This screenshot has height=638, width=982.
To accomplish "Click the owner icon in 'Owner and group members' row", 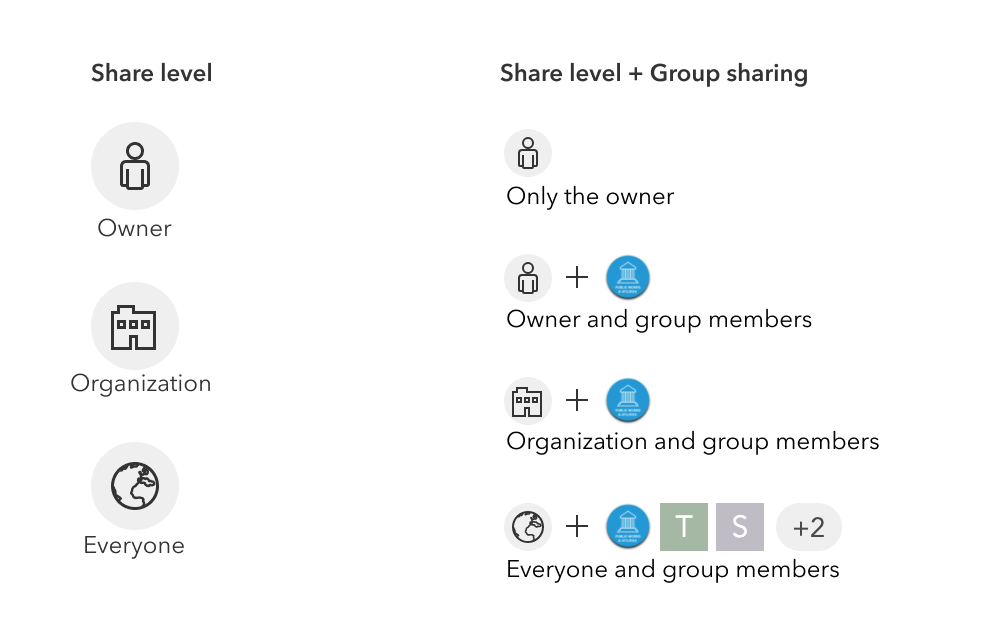I will click(528, 277).
